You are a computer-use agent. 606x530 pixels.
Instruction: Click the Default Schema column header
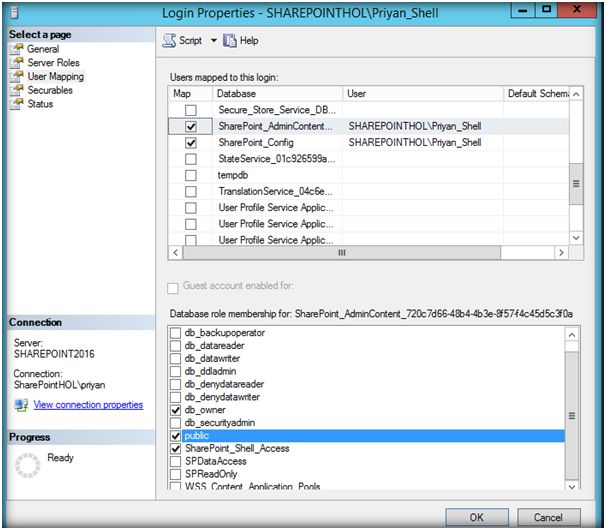tap(536, 94)
